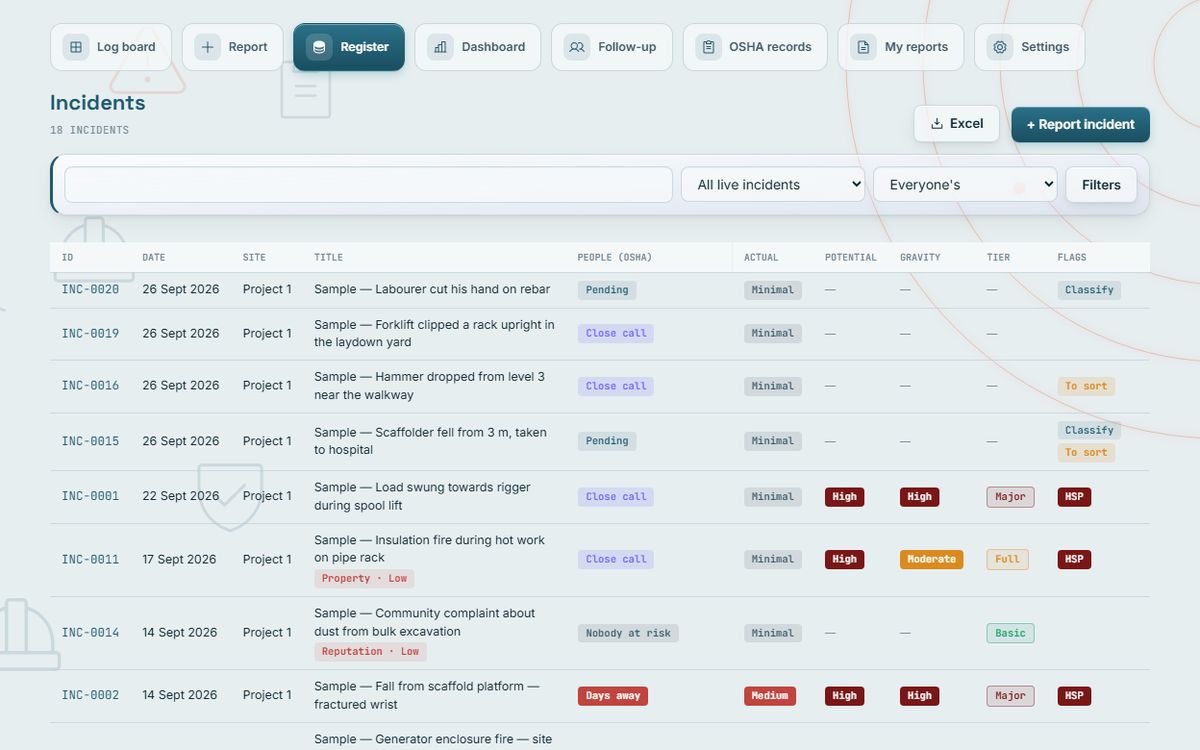Click the Classify flag on INC-0015
This screenshot has height=750, width=1200.
1089,430
